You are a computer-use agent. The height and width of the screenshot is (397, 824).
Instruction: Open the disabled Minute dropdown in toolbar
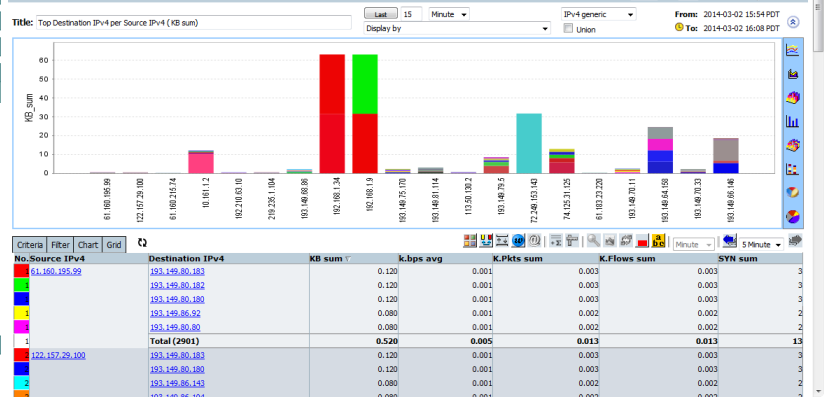click(x=694, y=245)
